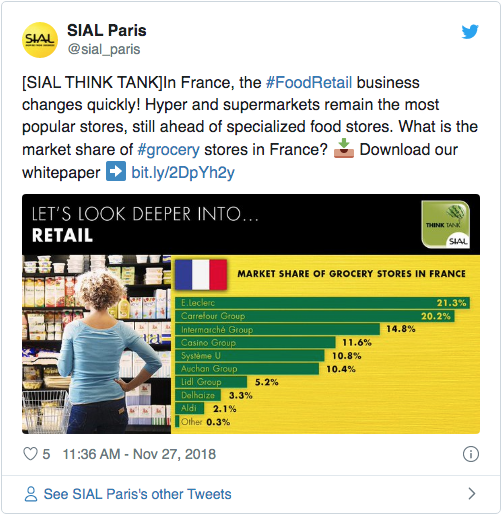Click the Twitter bird logo icon

click(x=470, y=32)
